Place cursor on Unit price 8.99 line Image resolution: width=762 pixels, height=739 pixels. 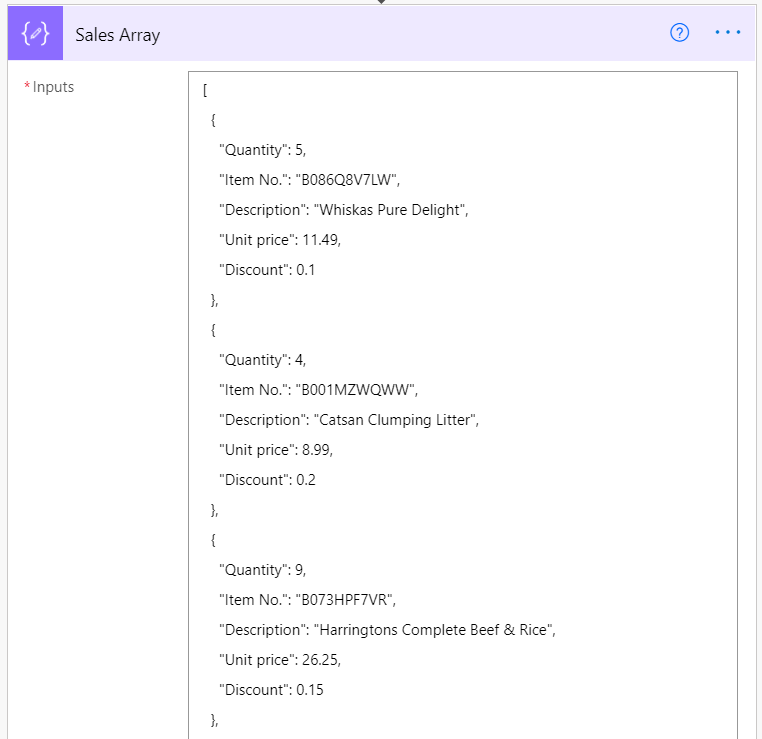pyautogui.click(x=275, y=450)
